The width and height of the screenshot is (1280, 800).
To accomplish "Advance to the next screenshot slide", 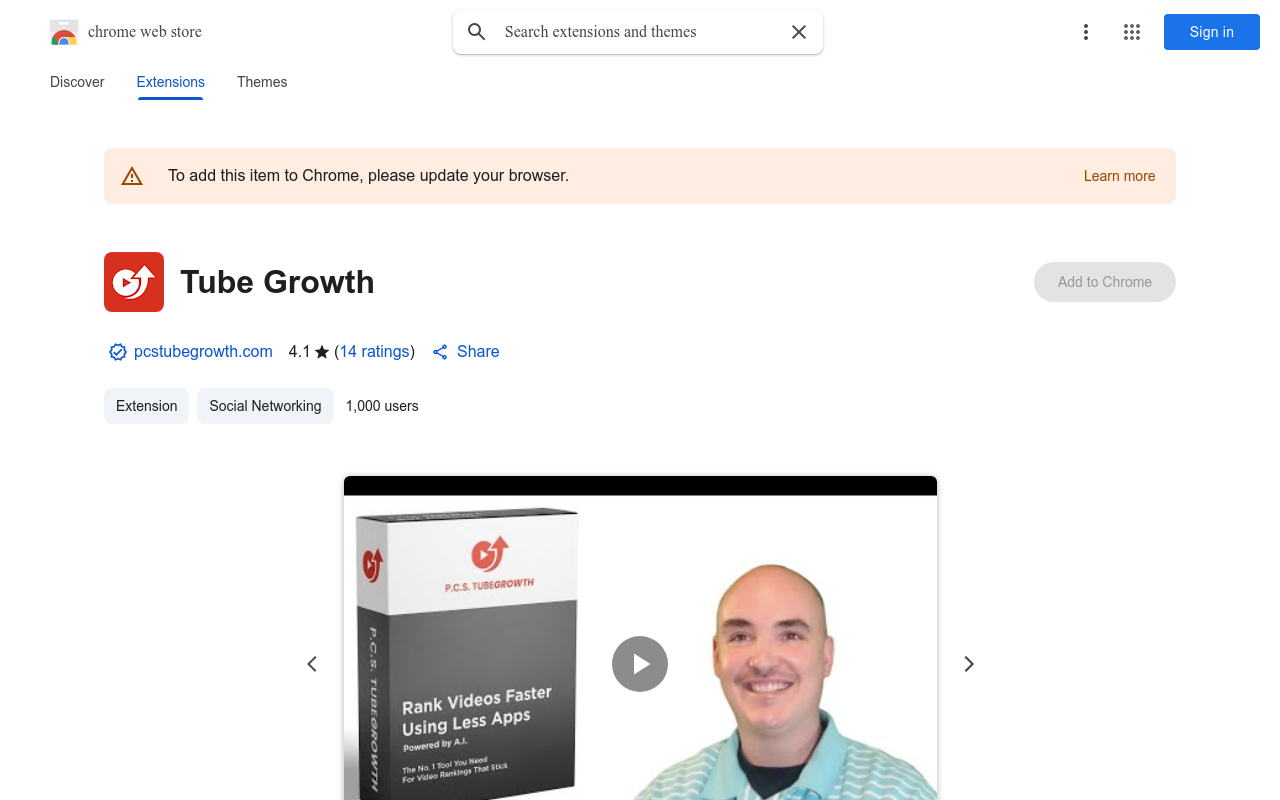I will pos(968,664).
